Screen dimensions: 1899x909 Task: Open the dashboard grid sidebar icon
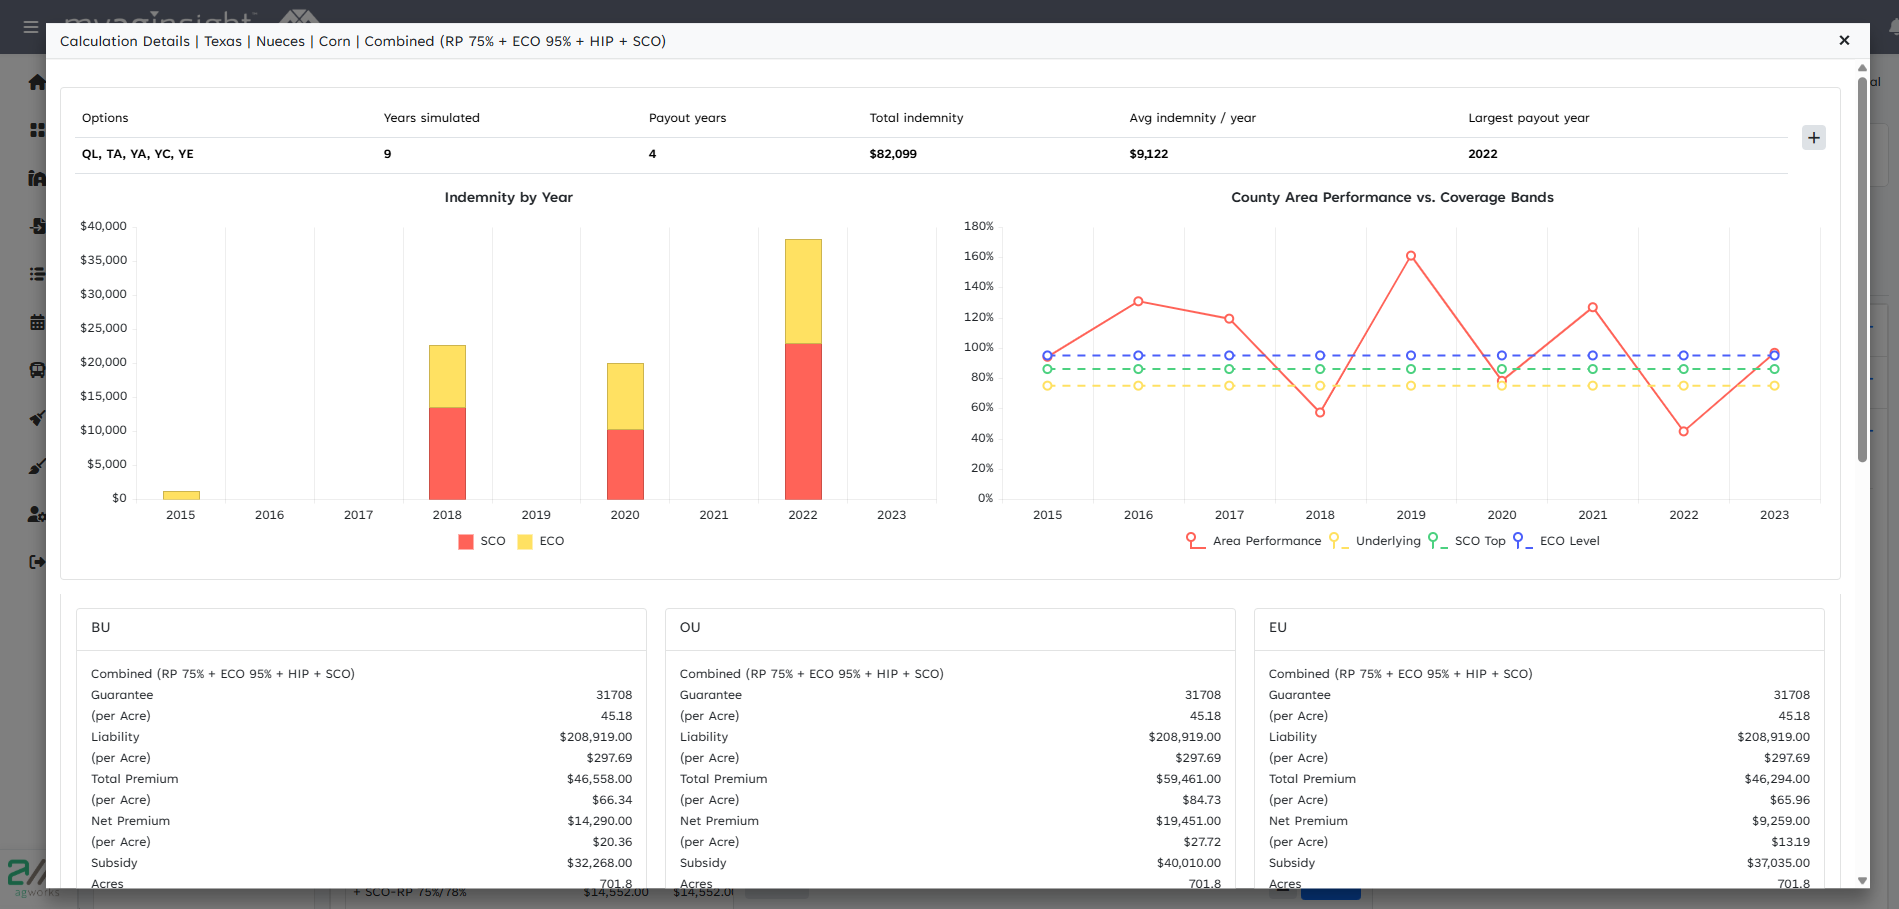click(37, 130)
